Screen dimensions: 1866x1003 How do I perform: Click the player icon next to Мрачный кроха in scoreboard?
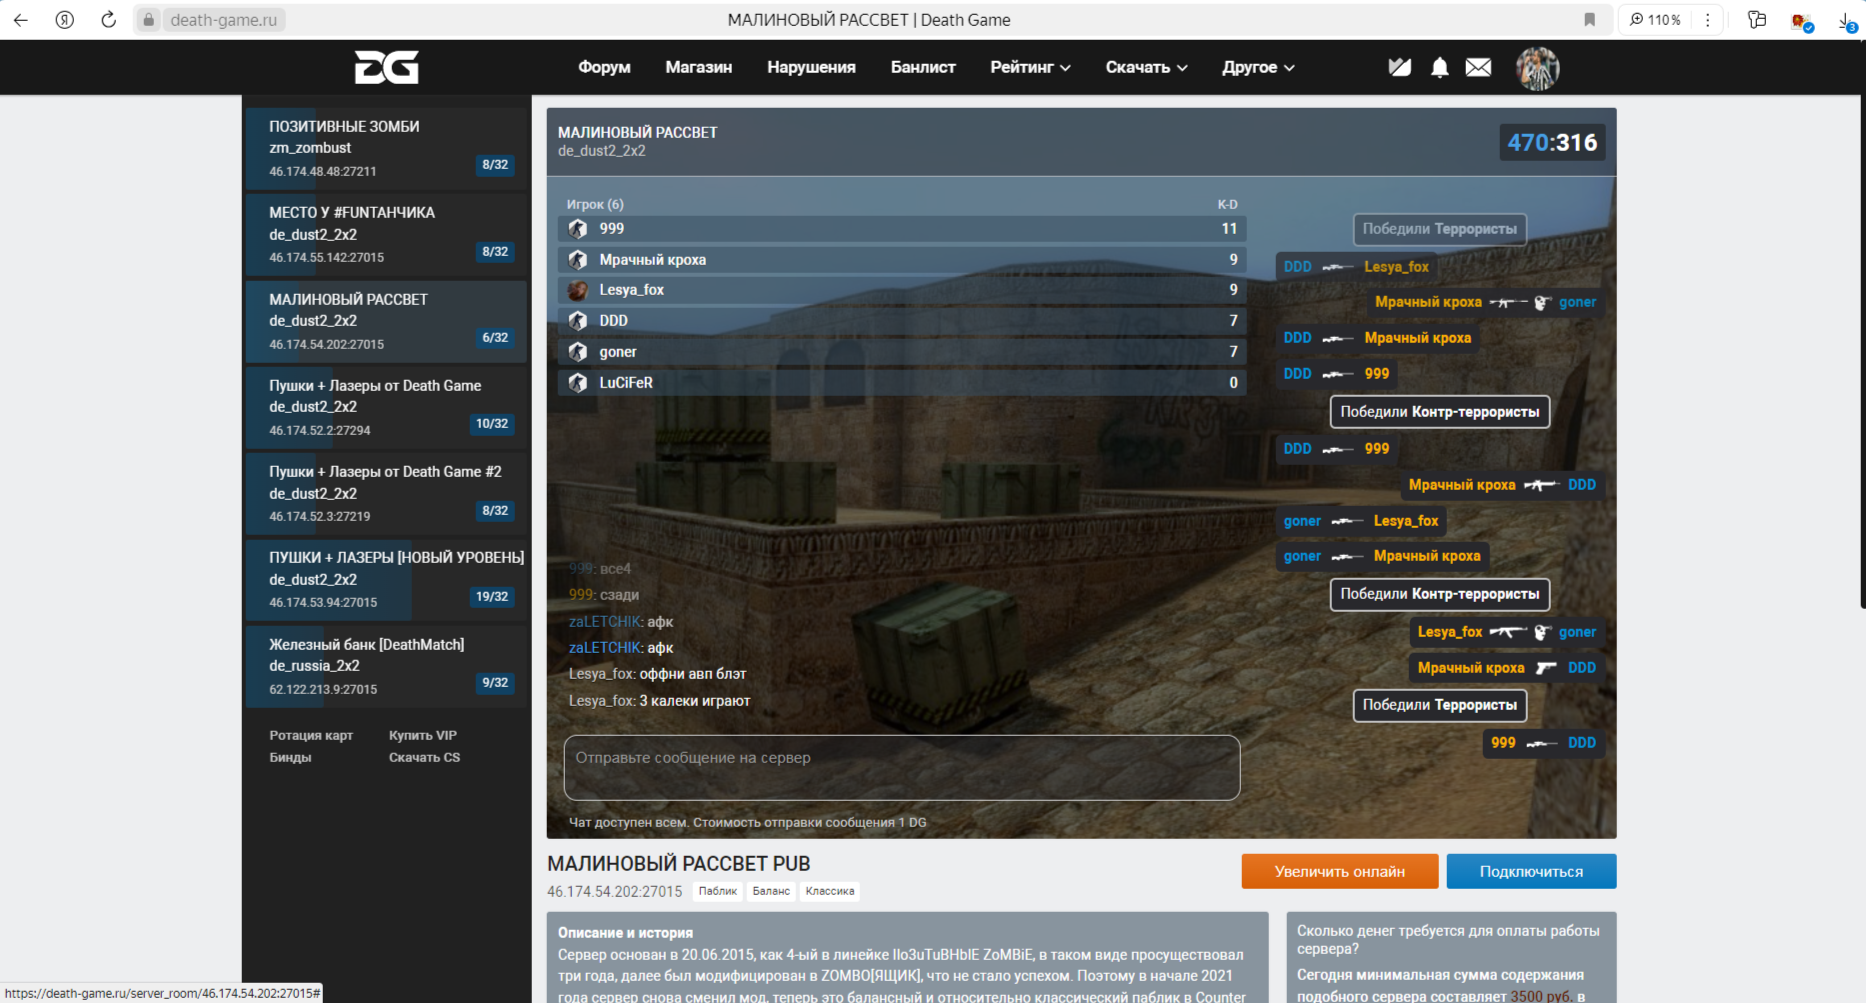click(x=578, y=259)
